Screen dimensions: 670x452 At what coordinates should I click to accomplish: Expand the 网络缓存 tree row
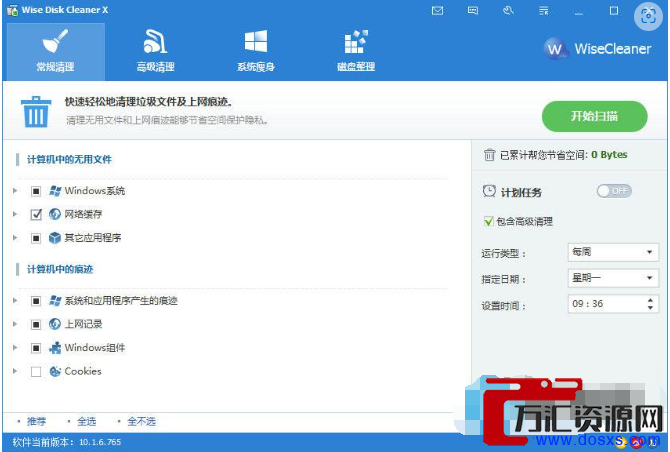coord(15,214)
